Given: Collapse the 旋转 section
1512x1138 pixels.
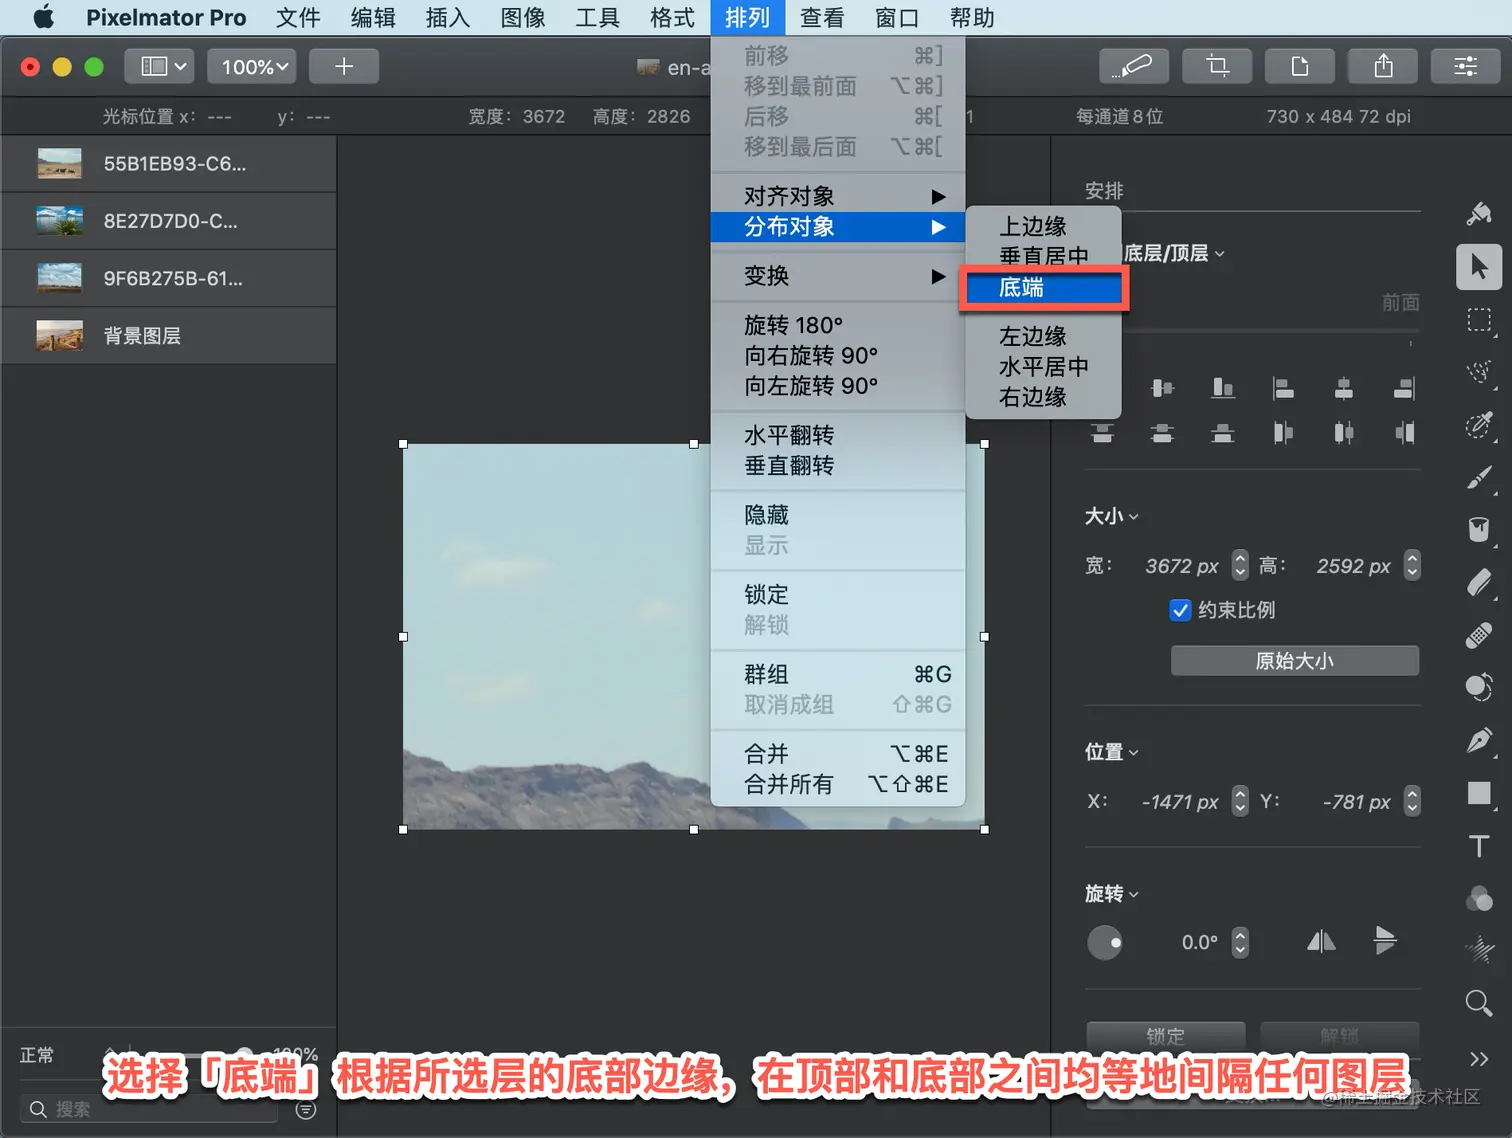Looking at the screenshot, I should click(1112, 894).
